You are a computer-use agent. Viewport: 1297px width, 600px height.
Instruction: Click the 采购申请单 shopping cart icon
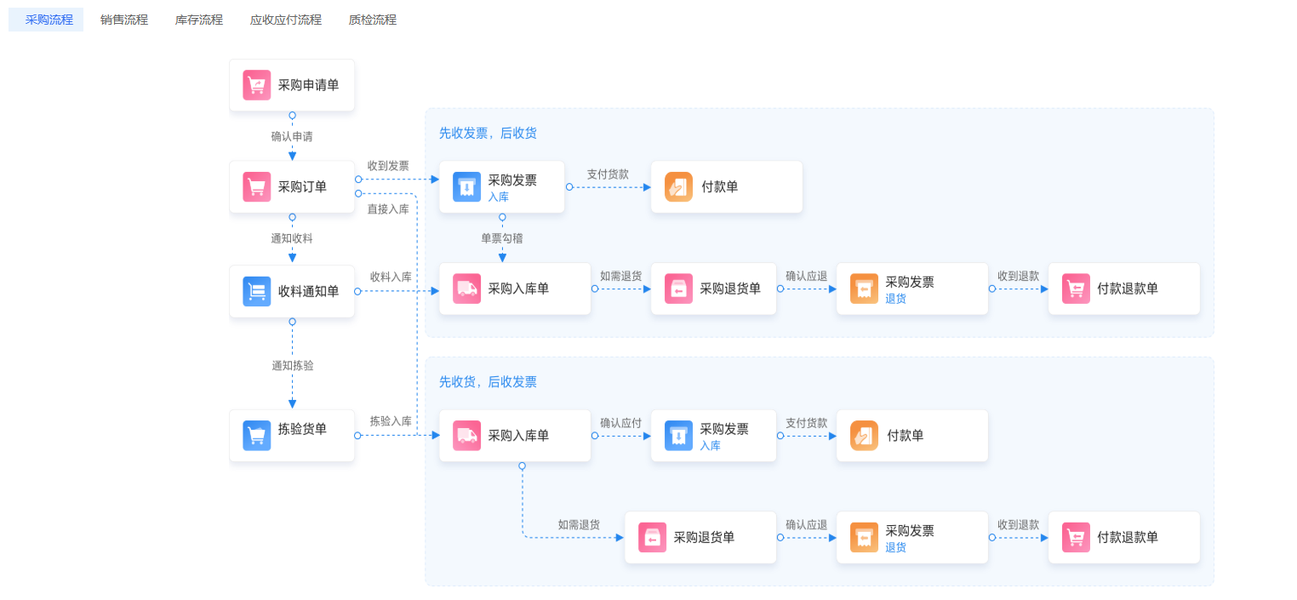[x=257, y=85]
